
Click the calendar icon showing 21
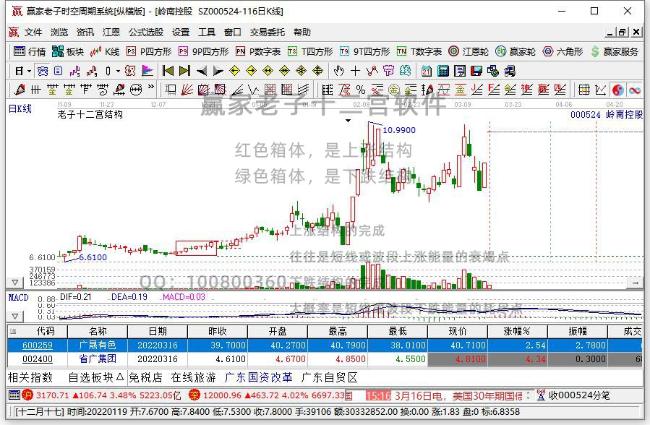click(x=427, y=71)
